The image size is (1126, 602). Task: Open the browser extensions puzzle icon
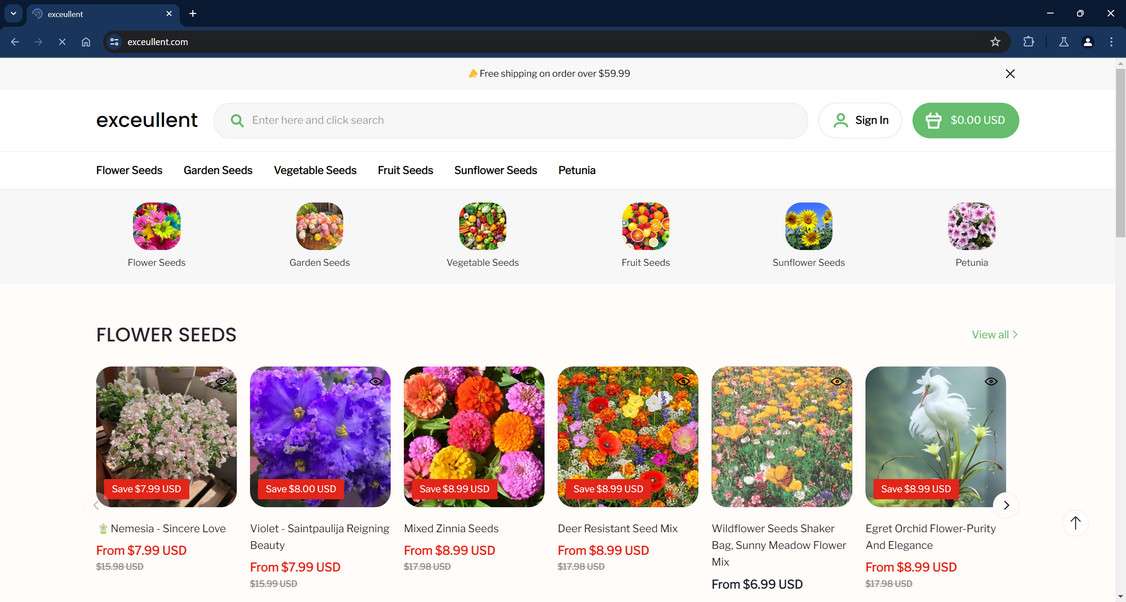1028,42
